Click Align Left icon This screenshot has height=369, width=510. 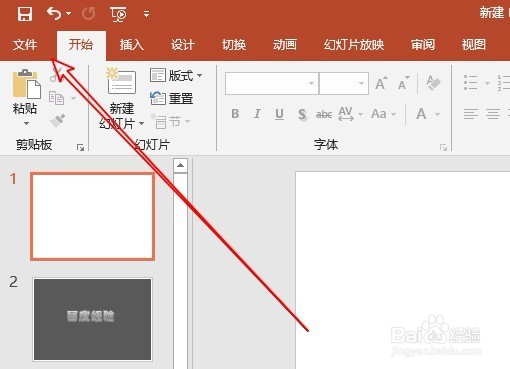(x=471, y=114)
